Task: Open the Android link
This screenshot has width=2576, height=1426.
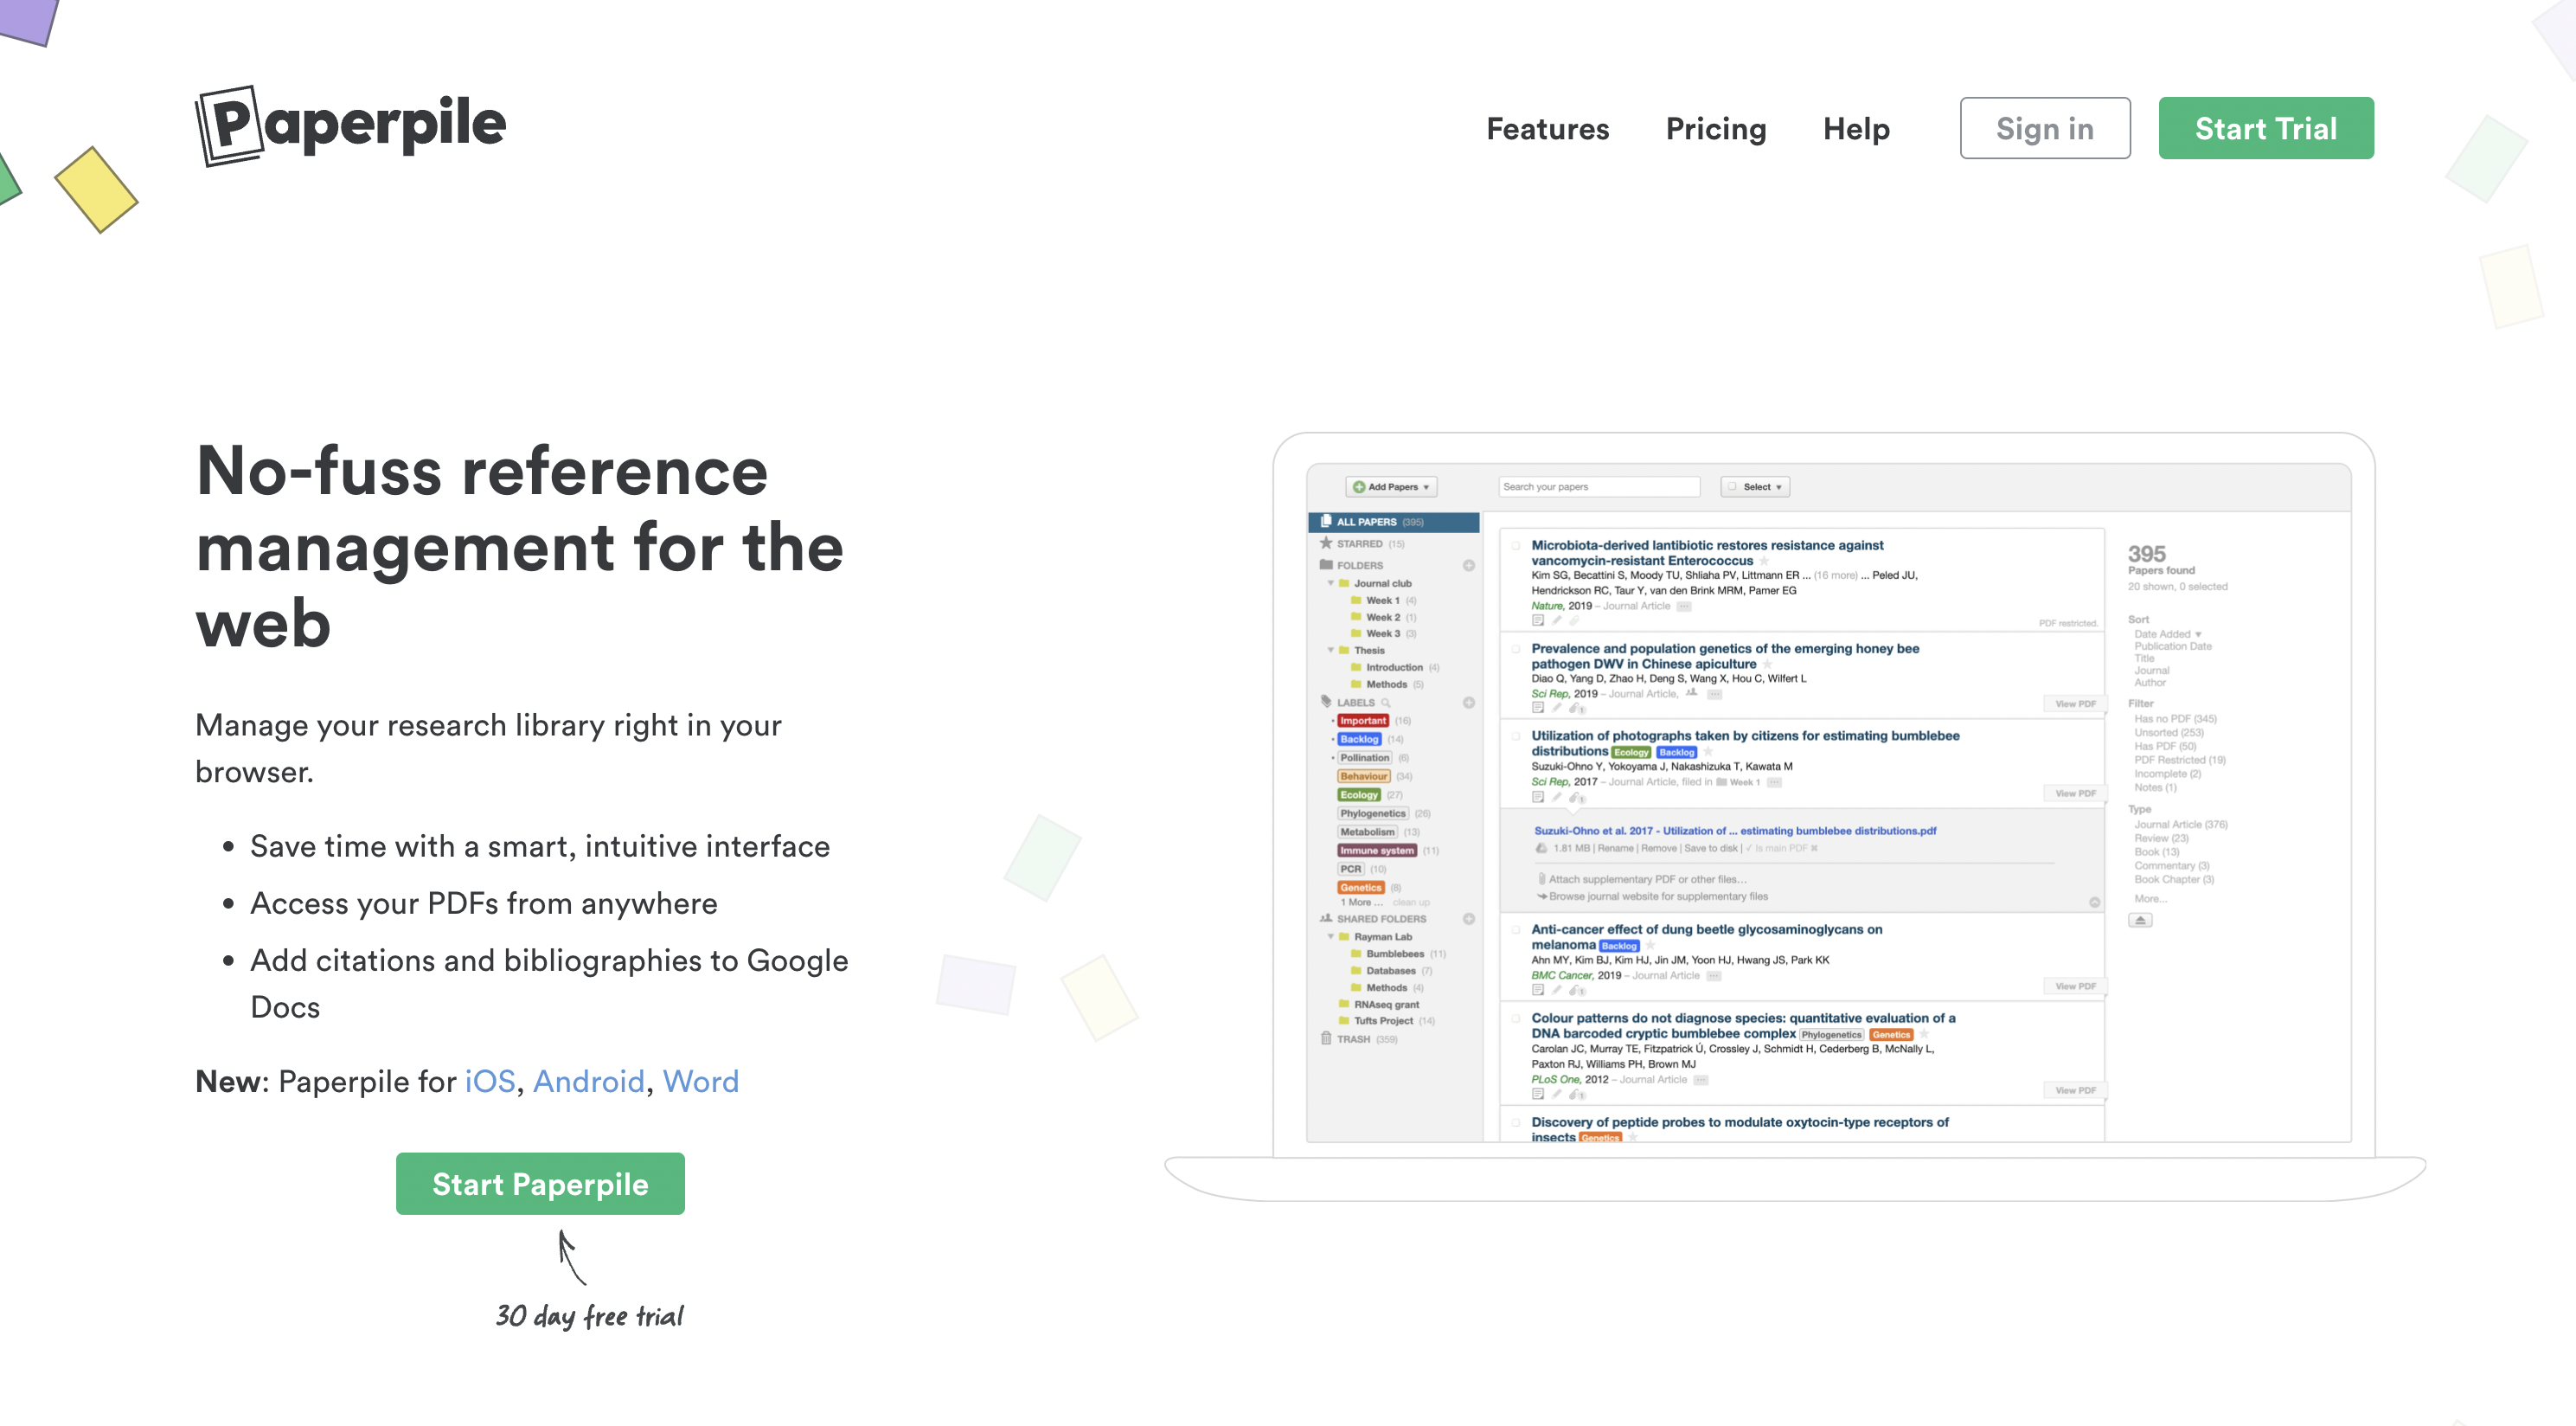Action: pos(589,1081)
